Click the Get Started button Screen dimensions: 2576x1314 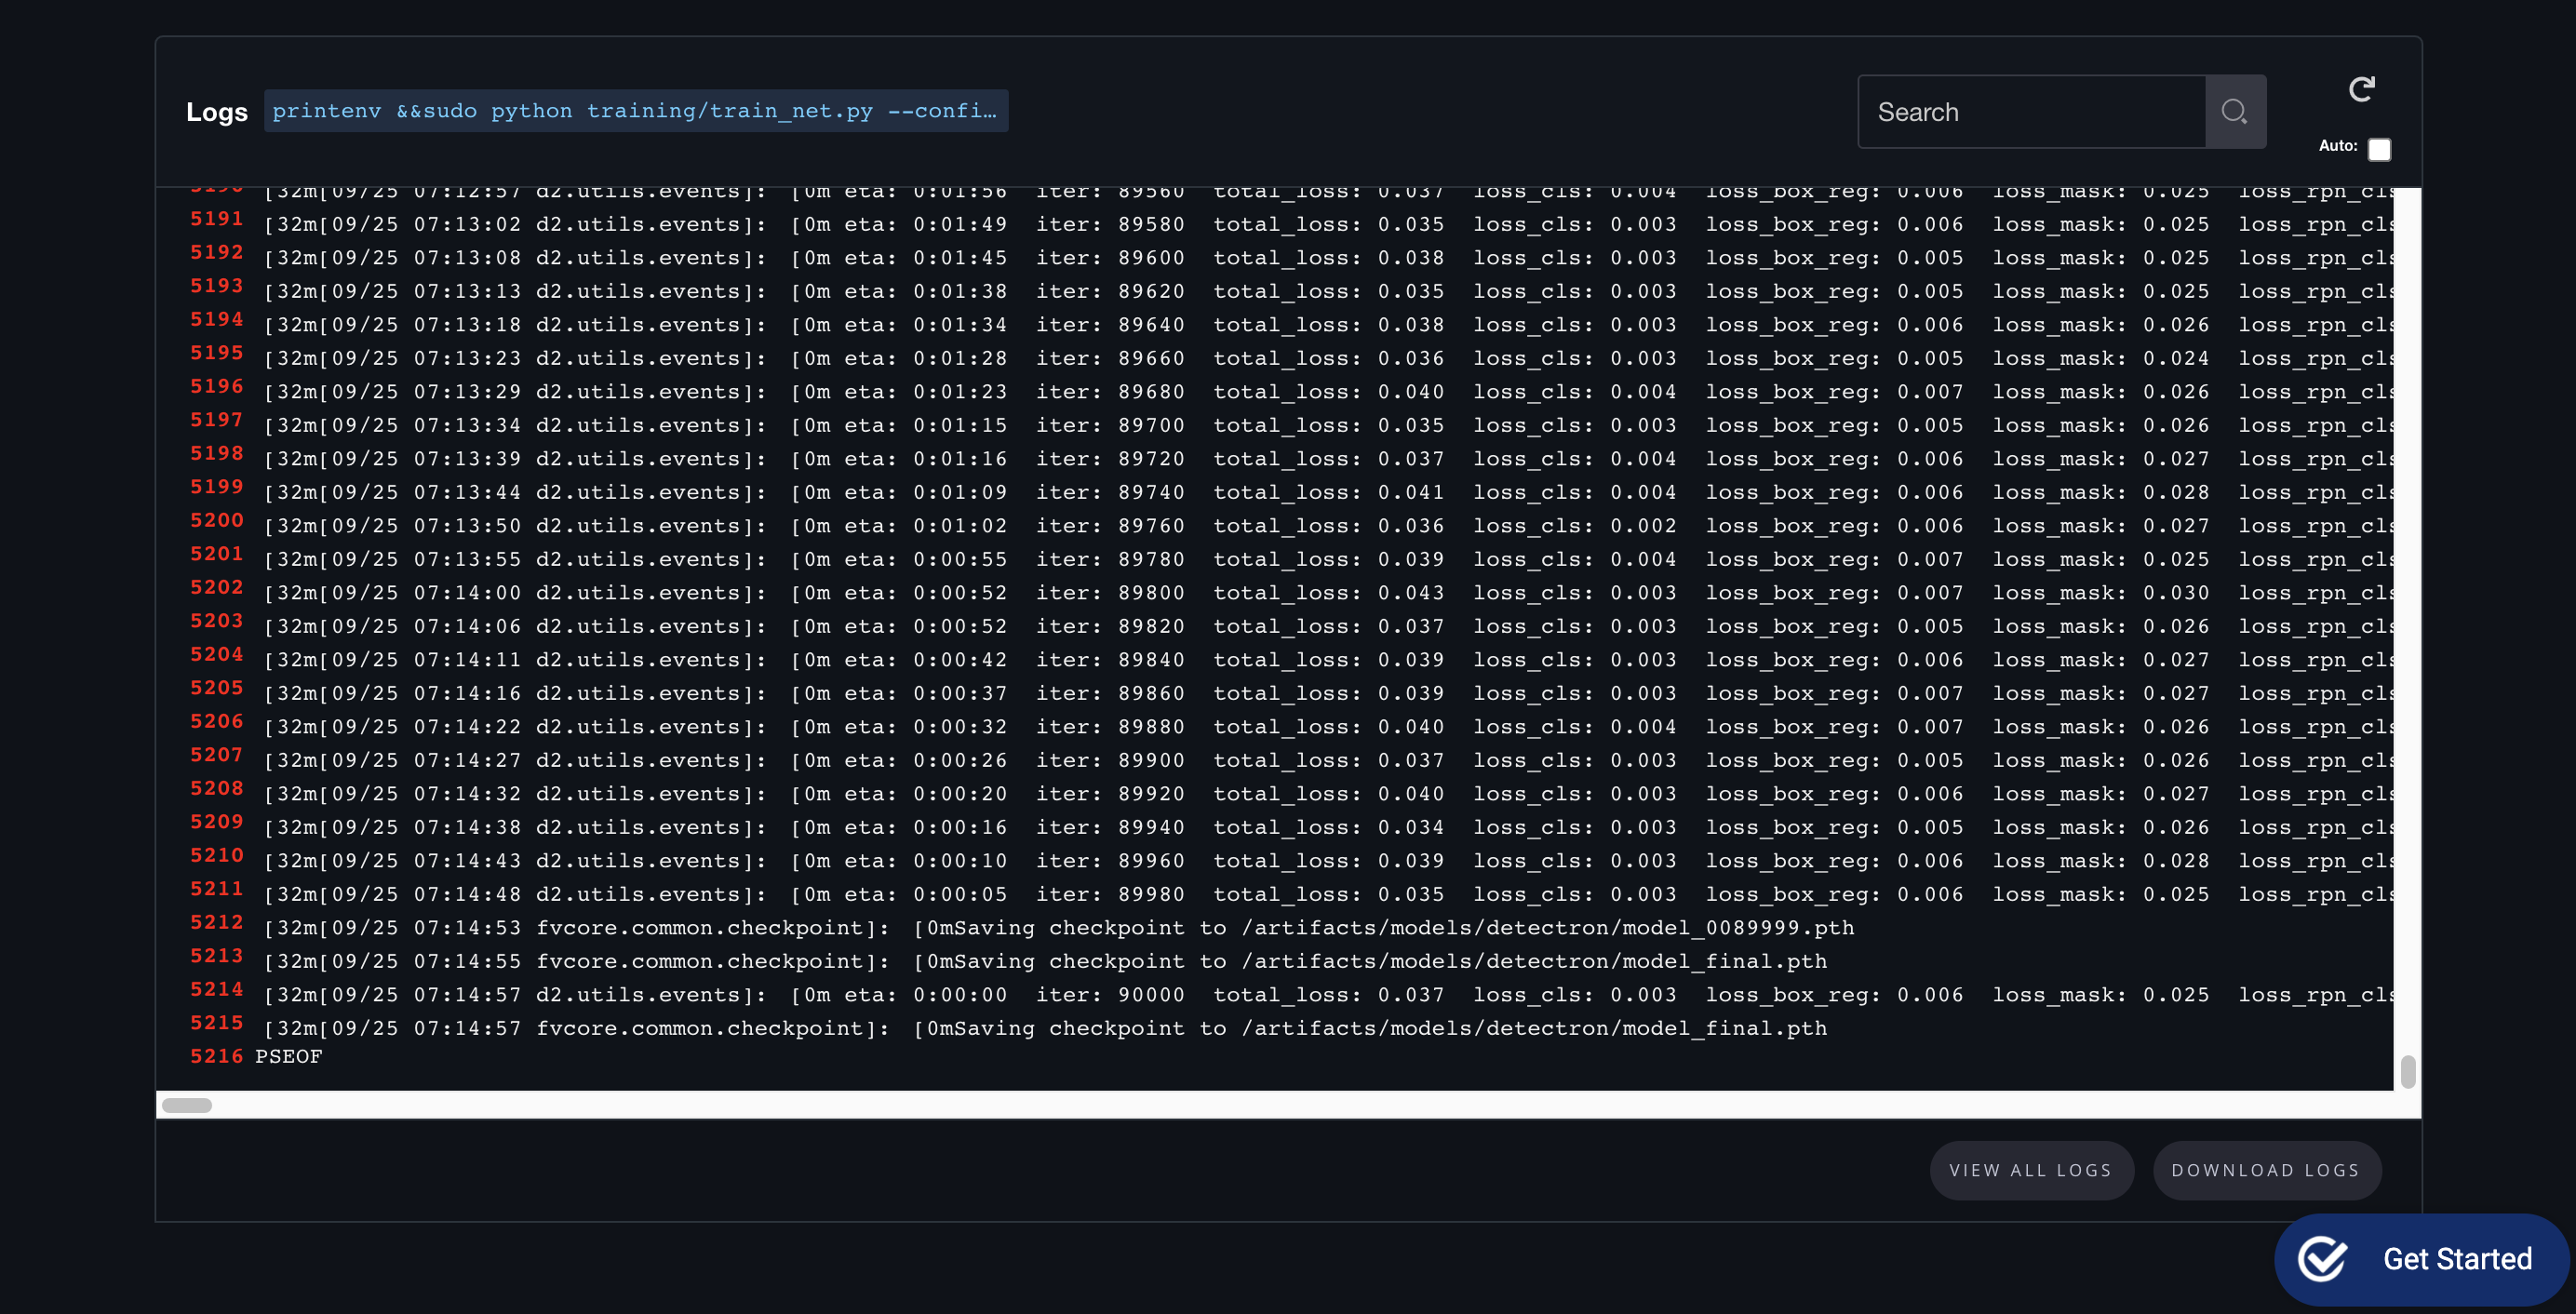pyautogui.click(x=2456, y=1258)
